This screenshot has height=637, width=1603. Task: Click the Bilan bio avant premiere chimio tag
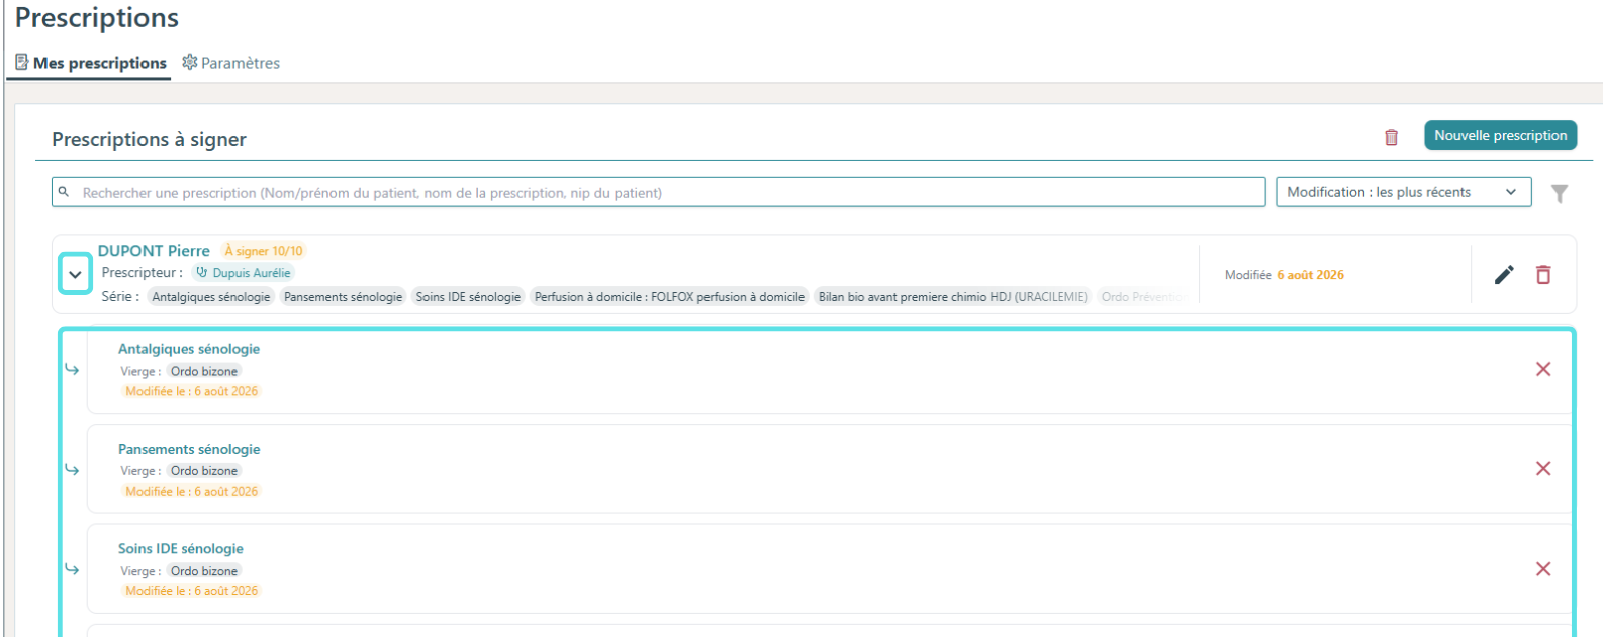tap(953, 297)
